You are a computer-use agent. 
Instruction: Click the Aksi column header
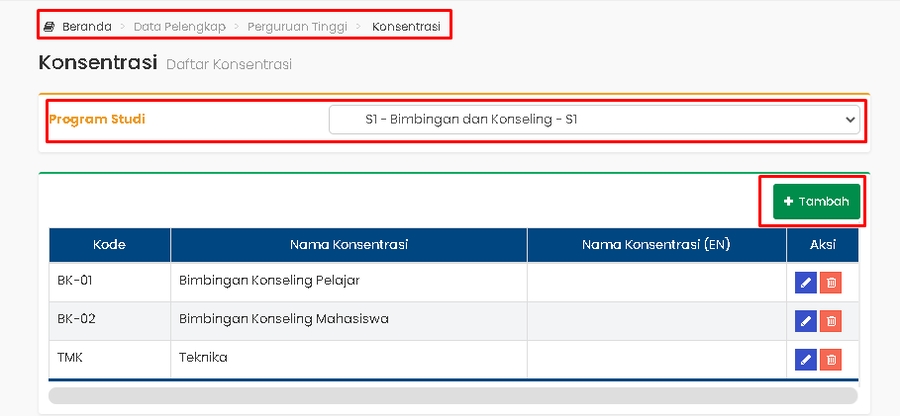click(x=822, y=245)
